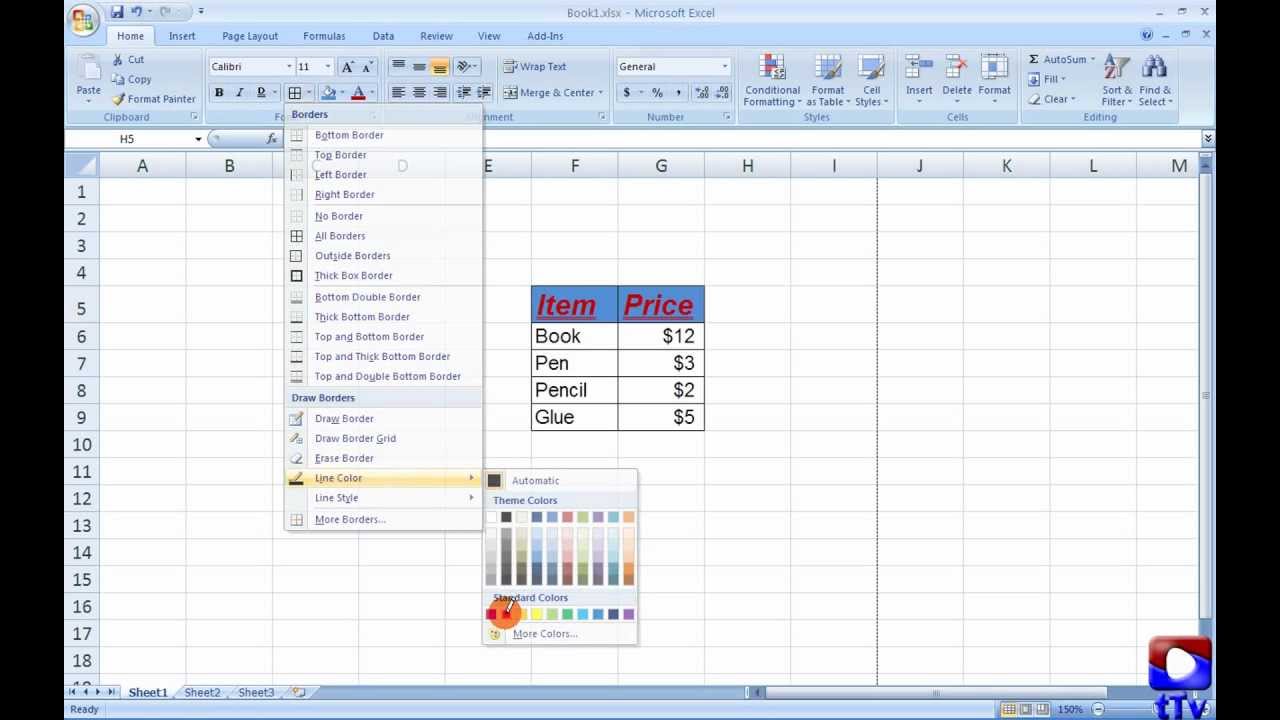Open Format as Table gallery
This screenshot has width=1280, height=720.
coord(828,80)
